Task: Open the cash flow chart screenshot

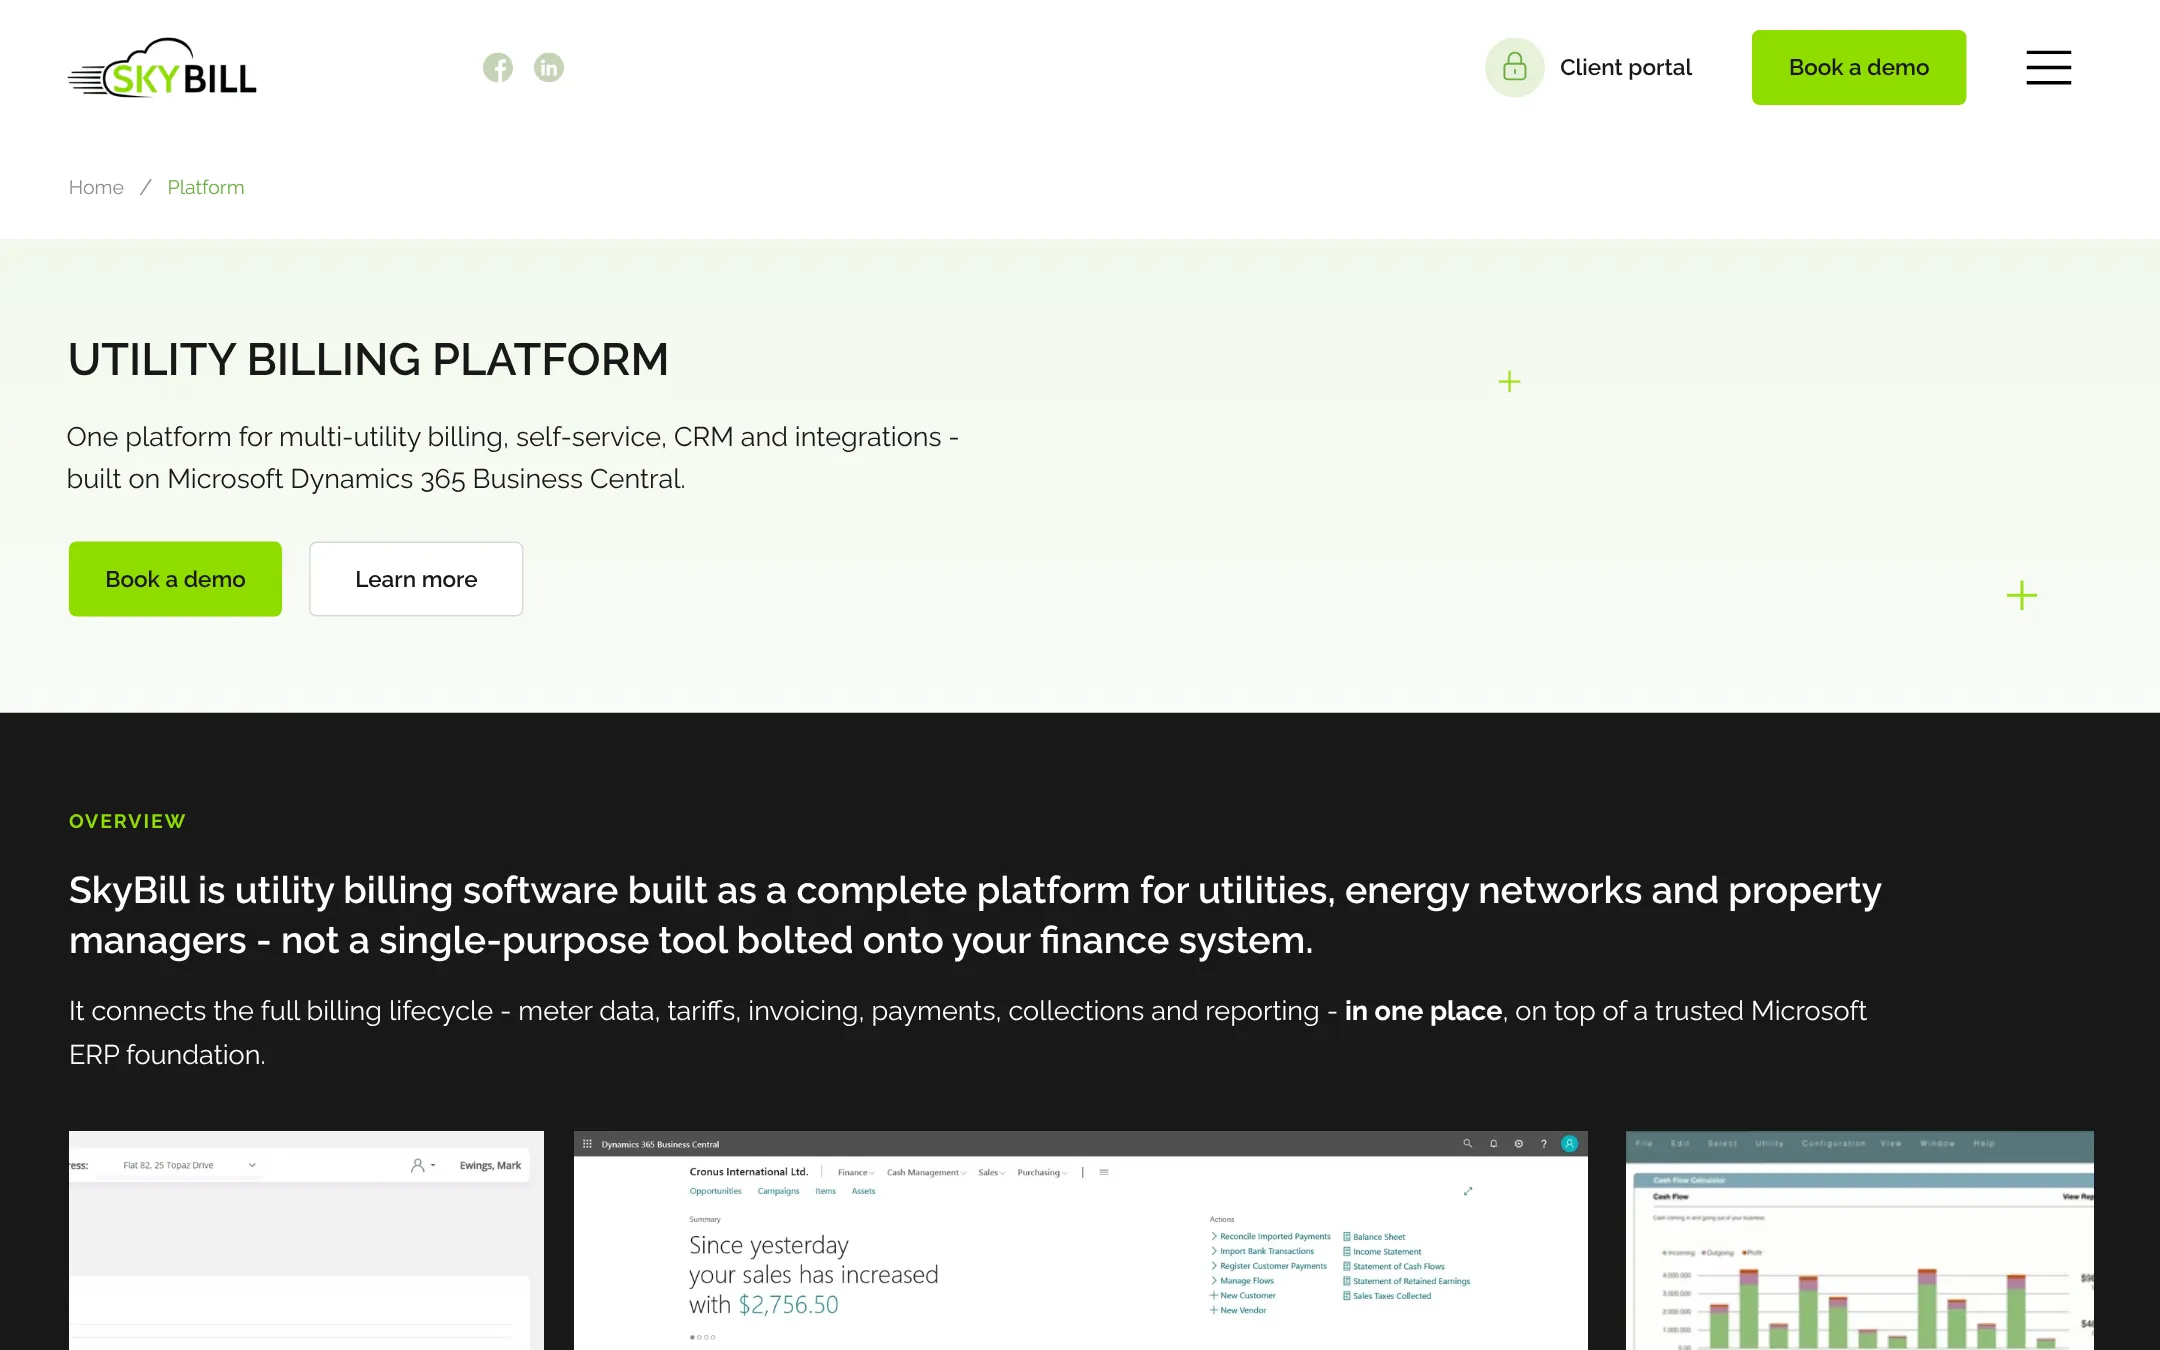Action: coord(1859,1240)
